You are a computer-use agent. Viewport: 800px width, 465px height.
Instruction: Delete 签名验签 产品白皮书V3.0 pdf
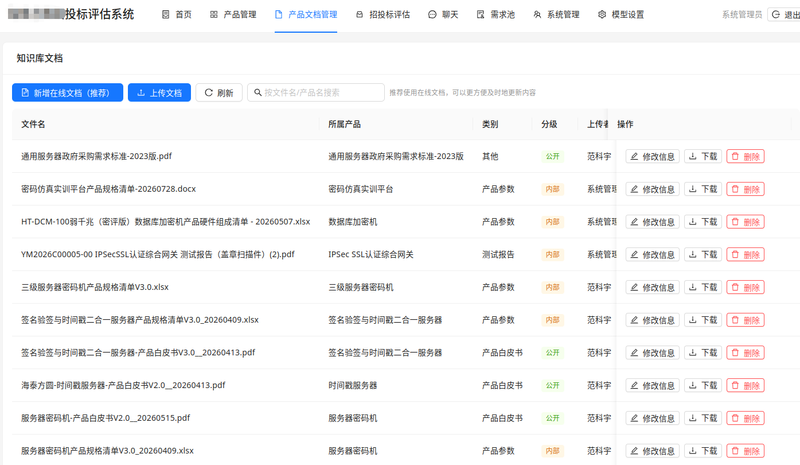745,352
